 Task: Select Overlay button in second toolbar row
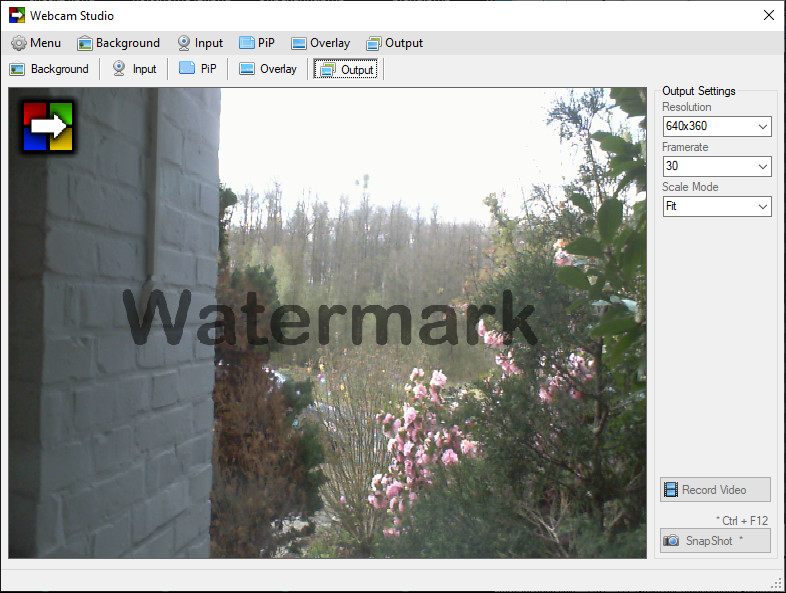[x=268, y=69]
